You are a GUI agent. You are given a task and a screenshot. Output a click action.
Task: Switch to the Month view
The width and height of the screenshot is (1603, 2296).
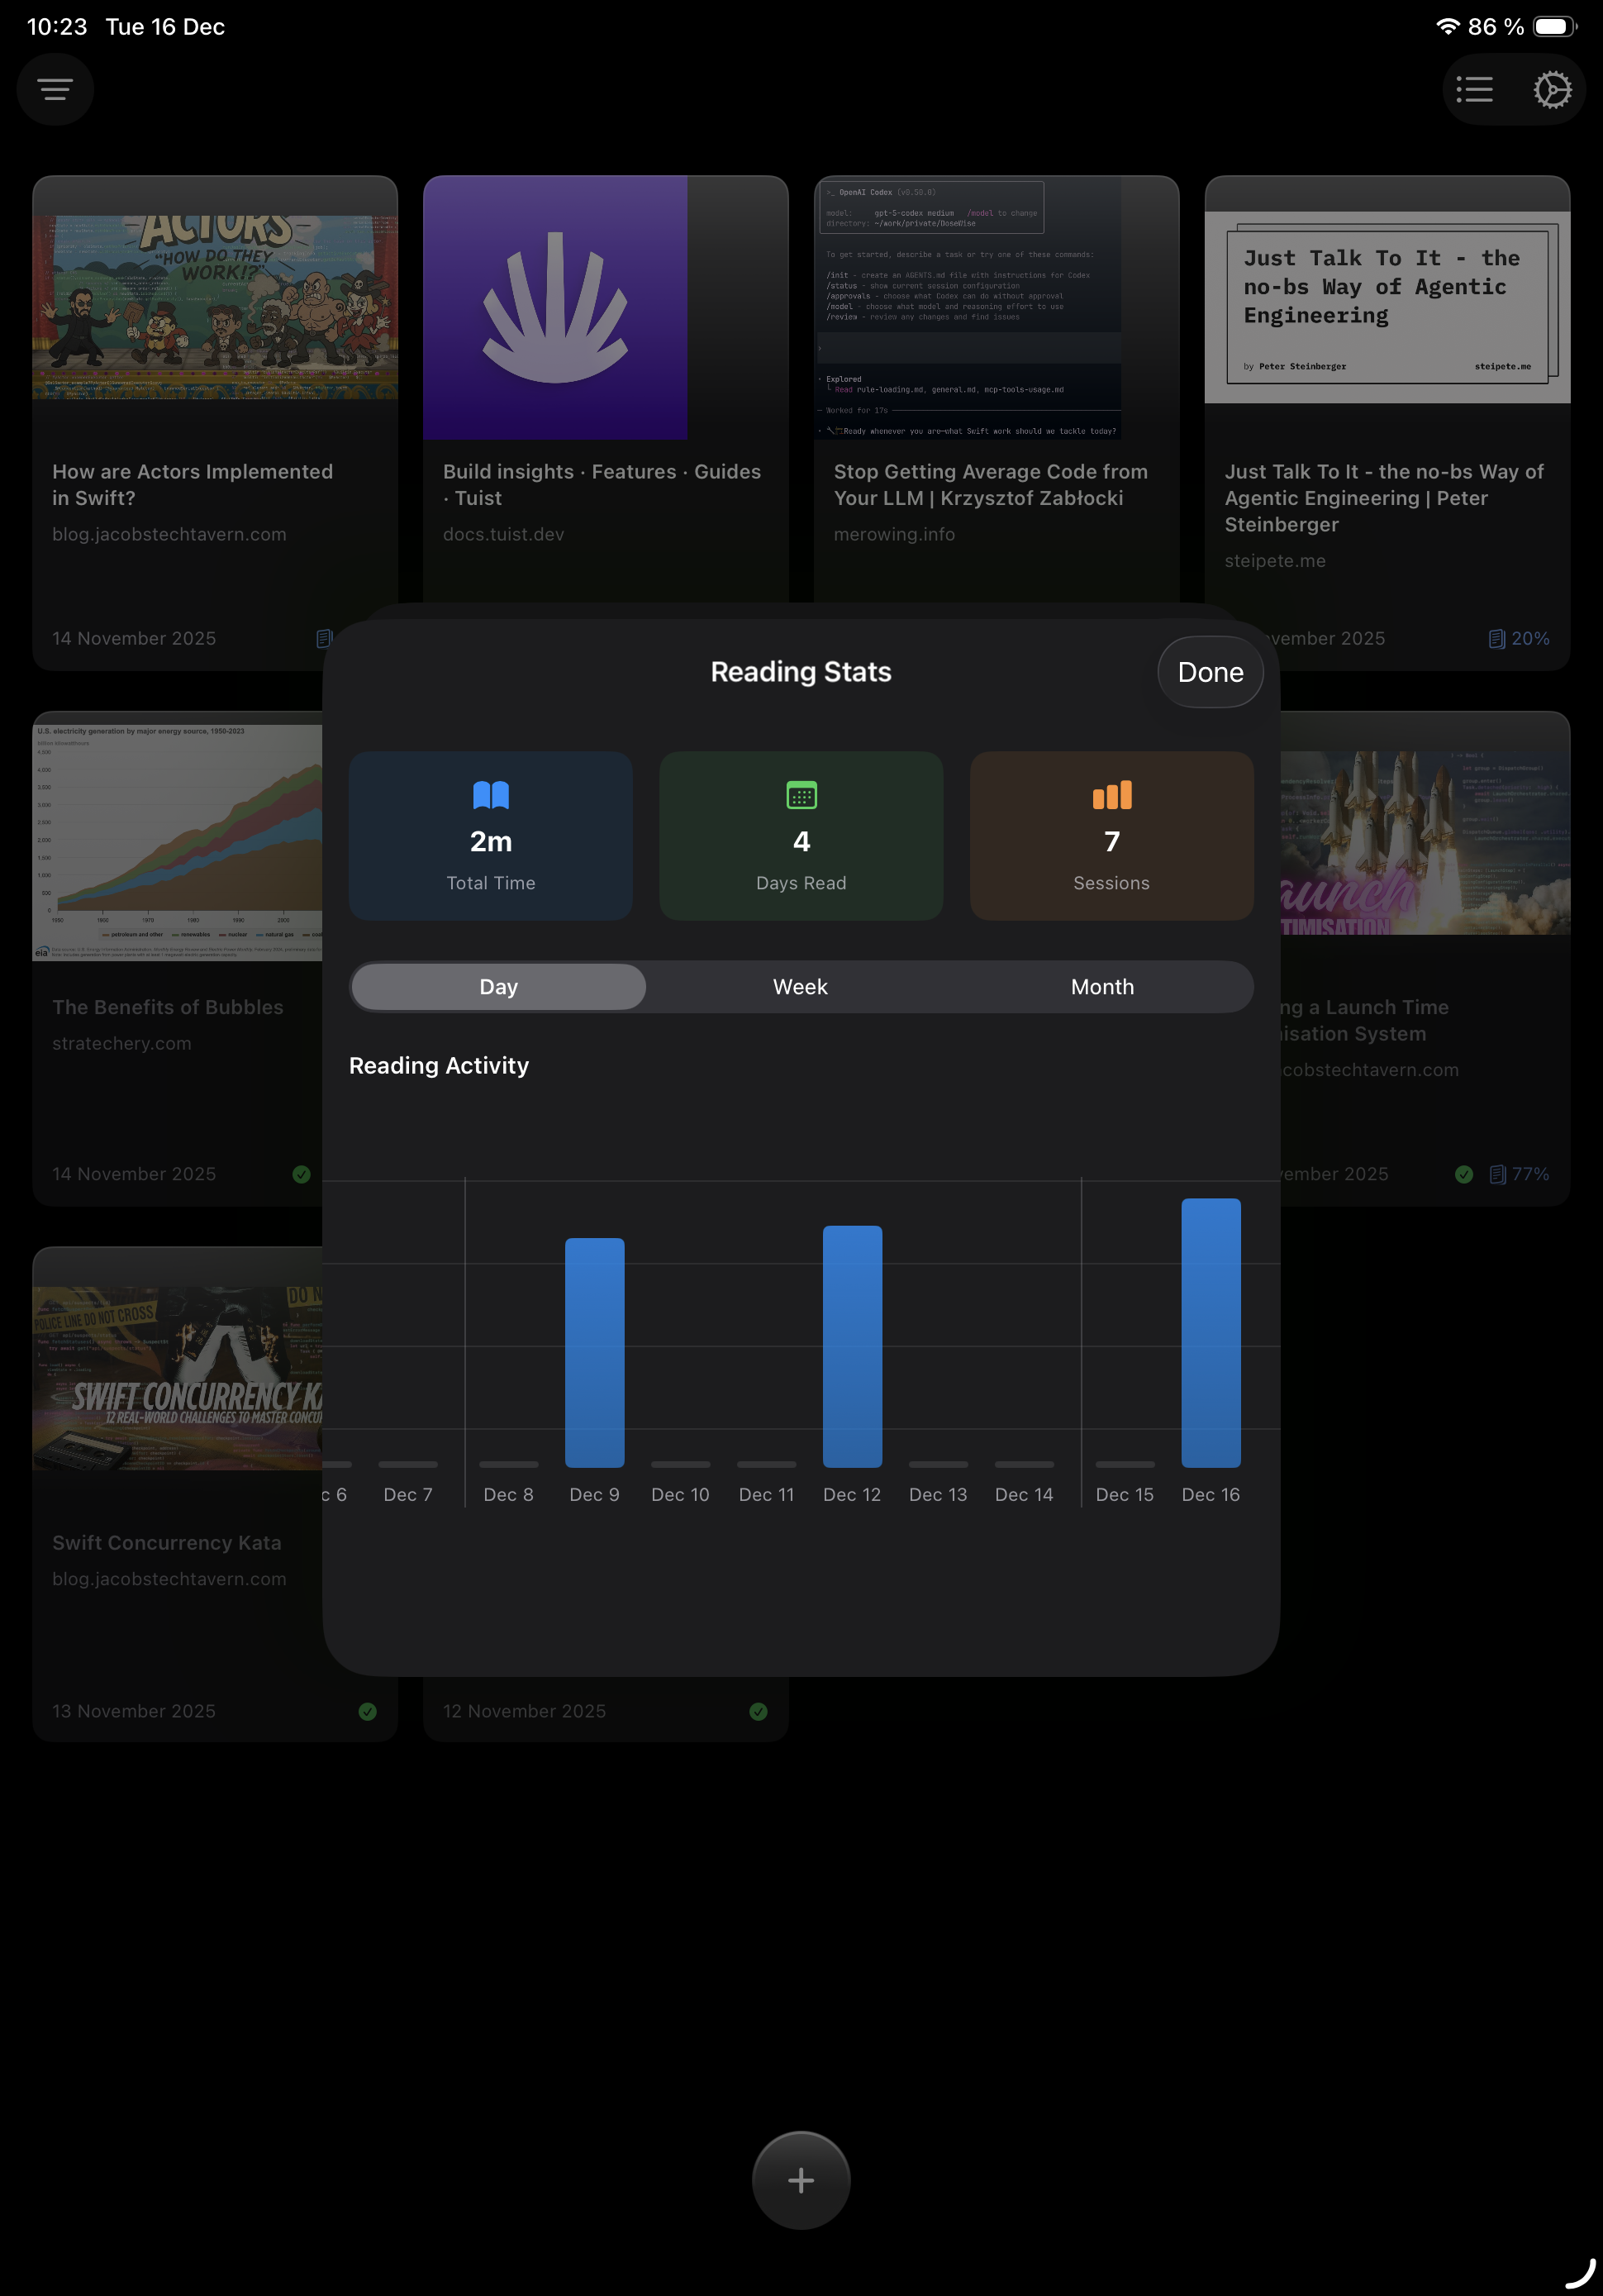pos(1101,986)
